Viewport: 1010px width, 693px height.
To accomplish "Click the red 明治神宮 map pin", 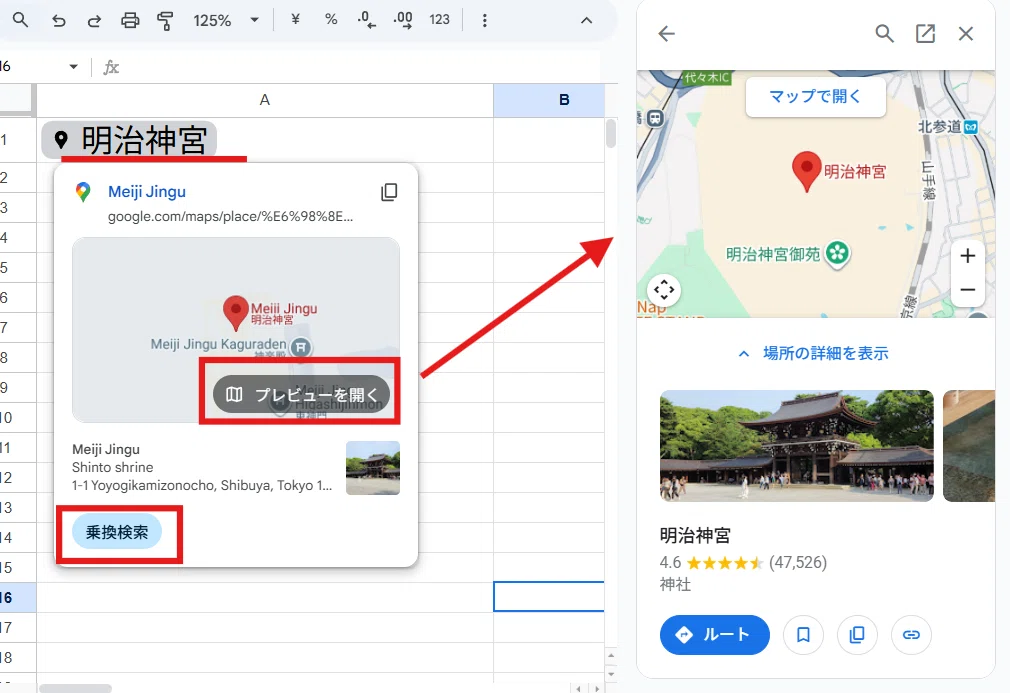I will point(806,171).
